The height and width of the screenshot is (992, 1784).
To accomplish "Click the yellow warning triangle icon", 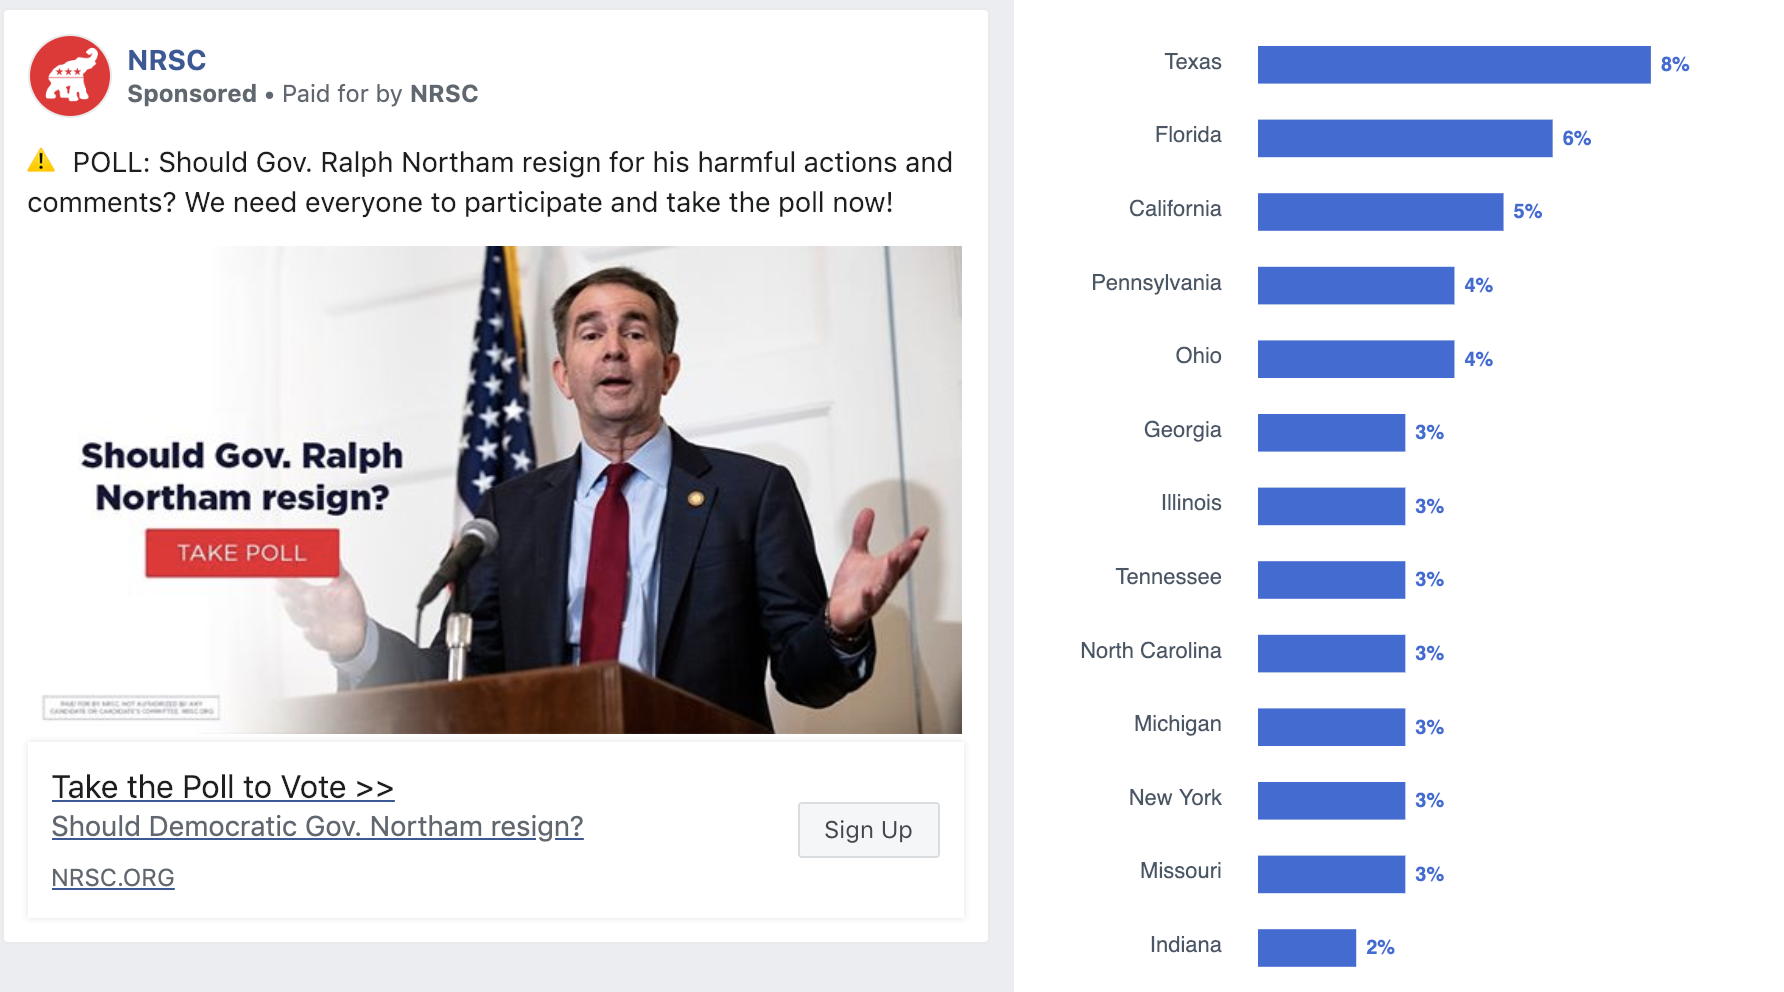I will [41, 161].
